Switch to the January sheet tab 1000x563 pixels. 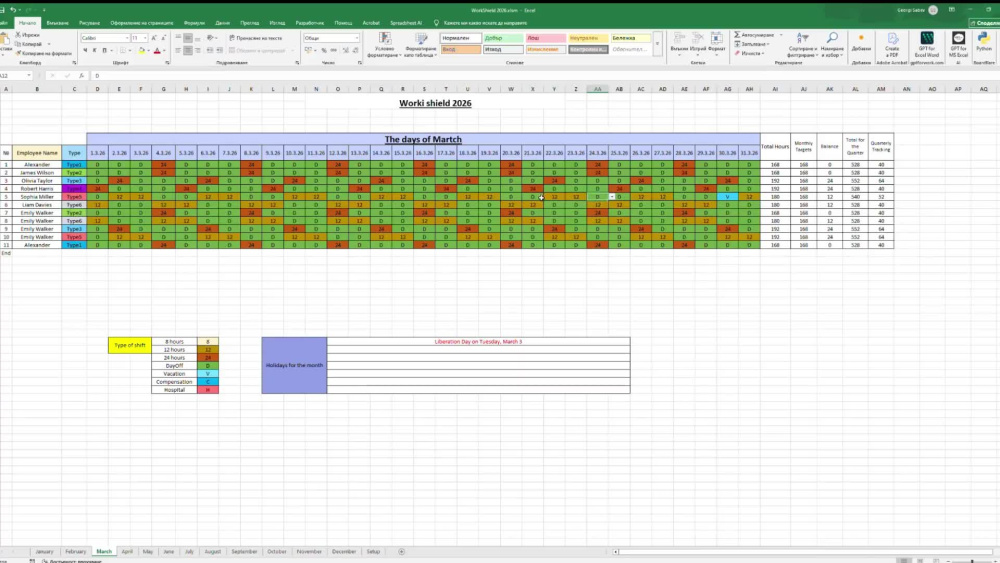(x=44, y=552)
